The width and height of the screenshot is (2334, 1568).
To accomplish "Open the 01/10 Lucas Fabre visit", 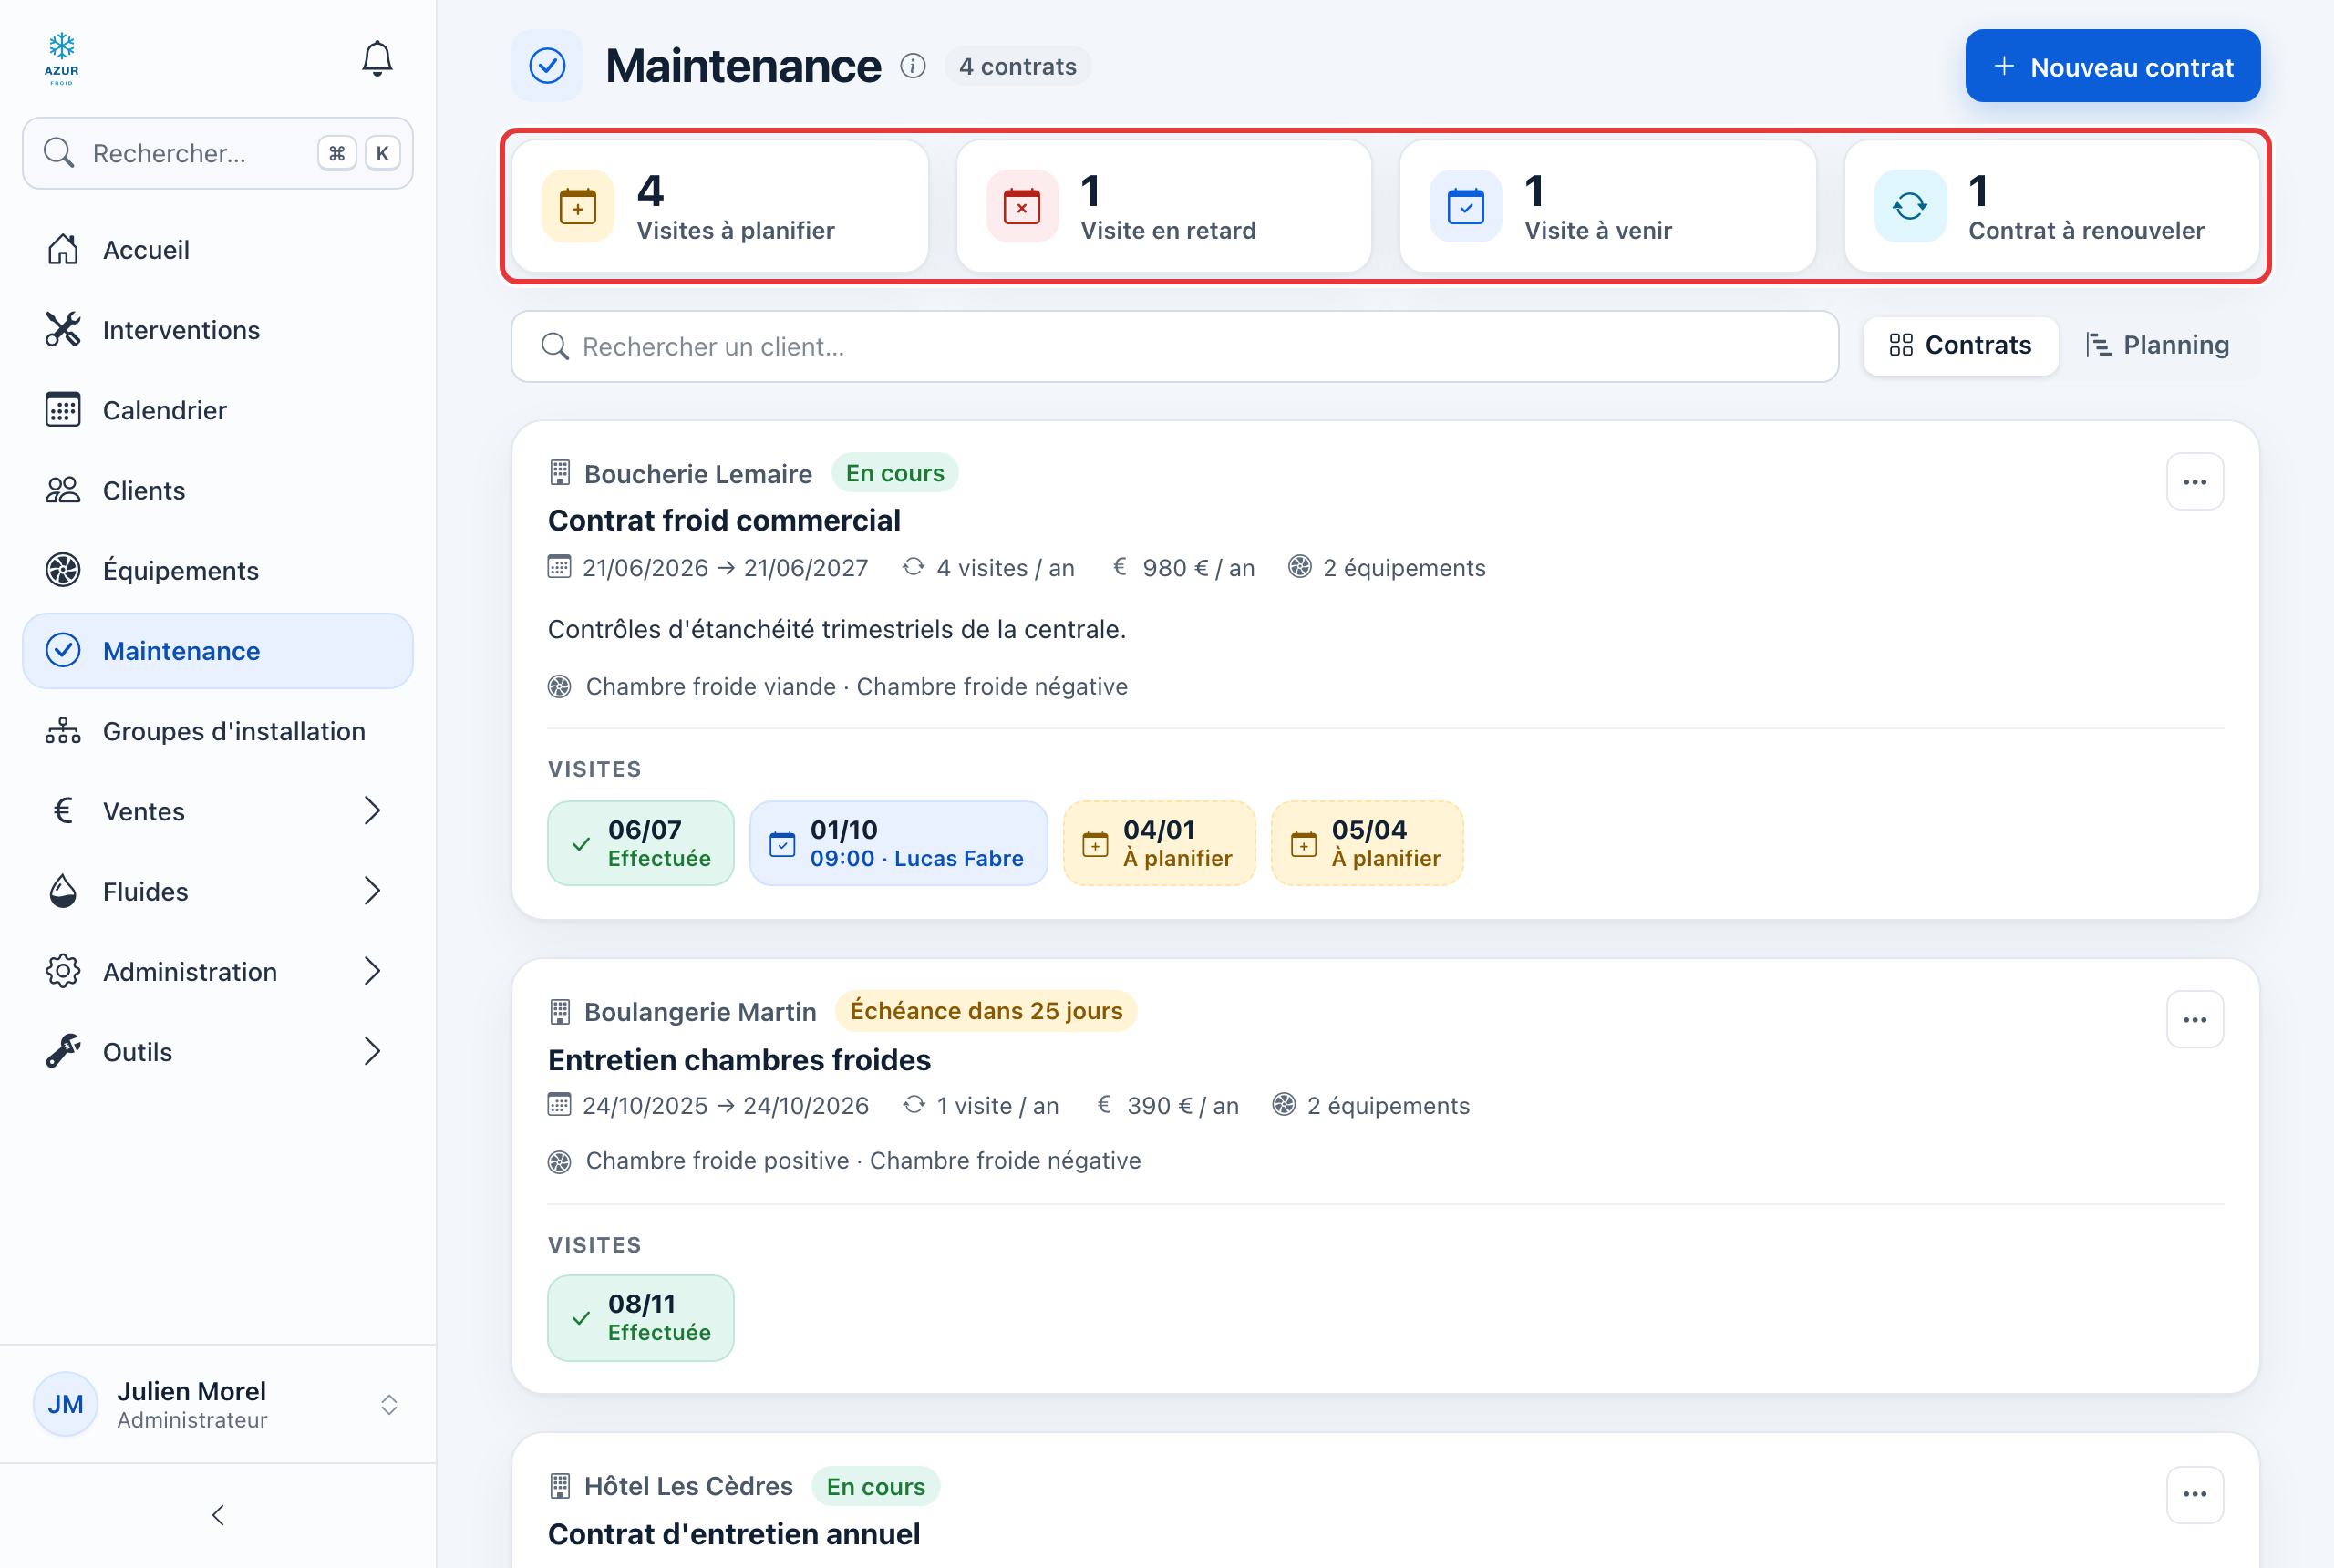I will click(898, 843).
